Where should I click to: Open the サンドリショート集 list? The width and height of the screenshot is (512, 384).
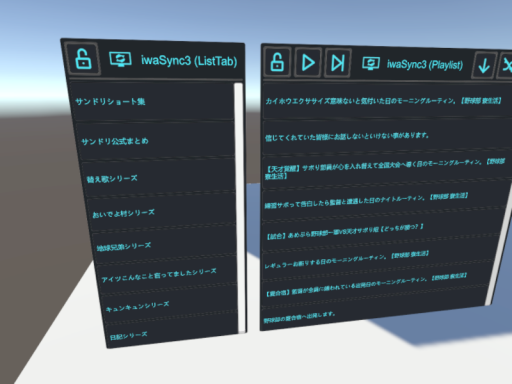pos(152,101)
